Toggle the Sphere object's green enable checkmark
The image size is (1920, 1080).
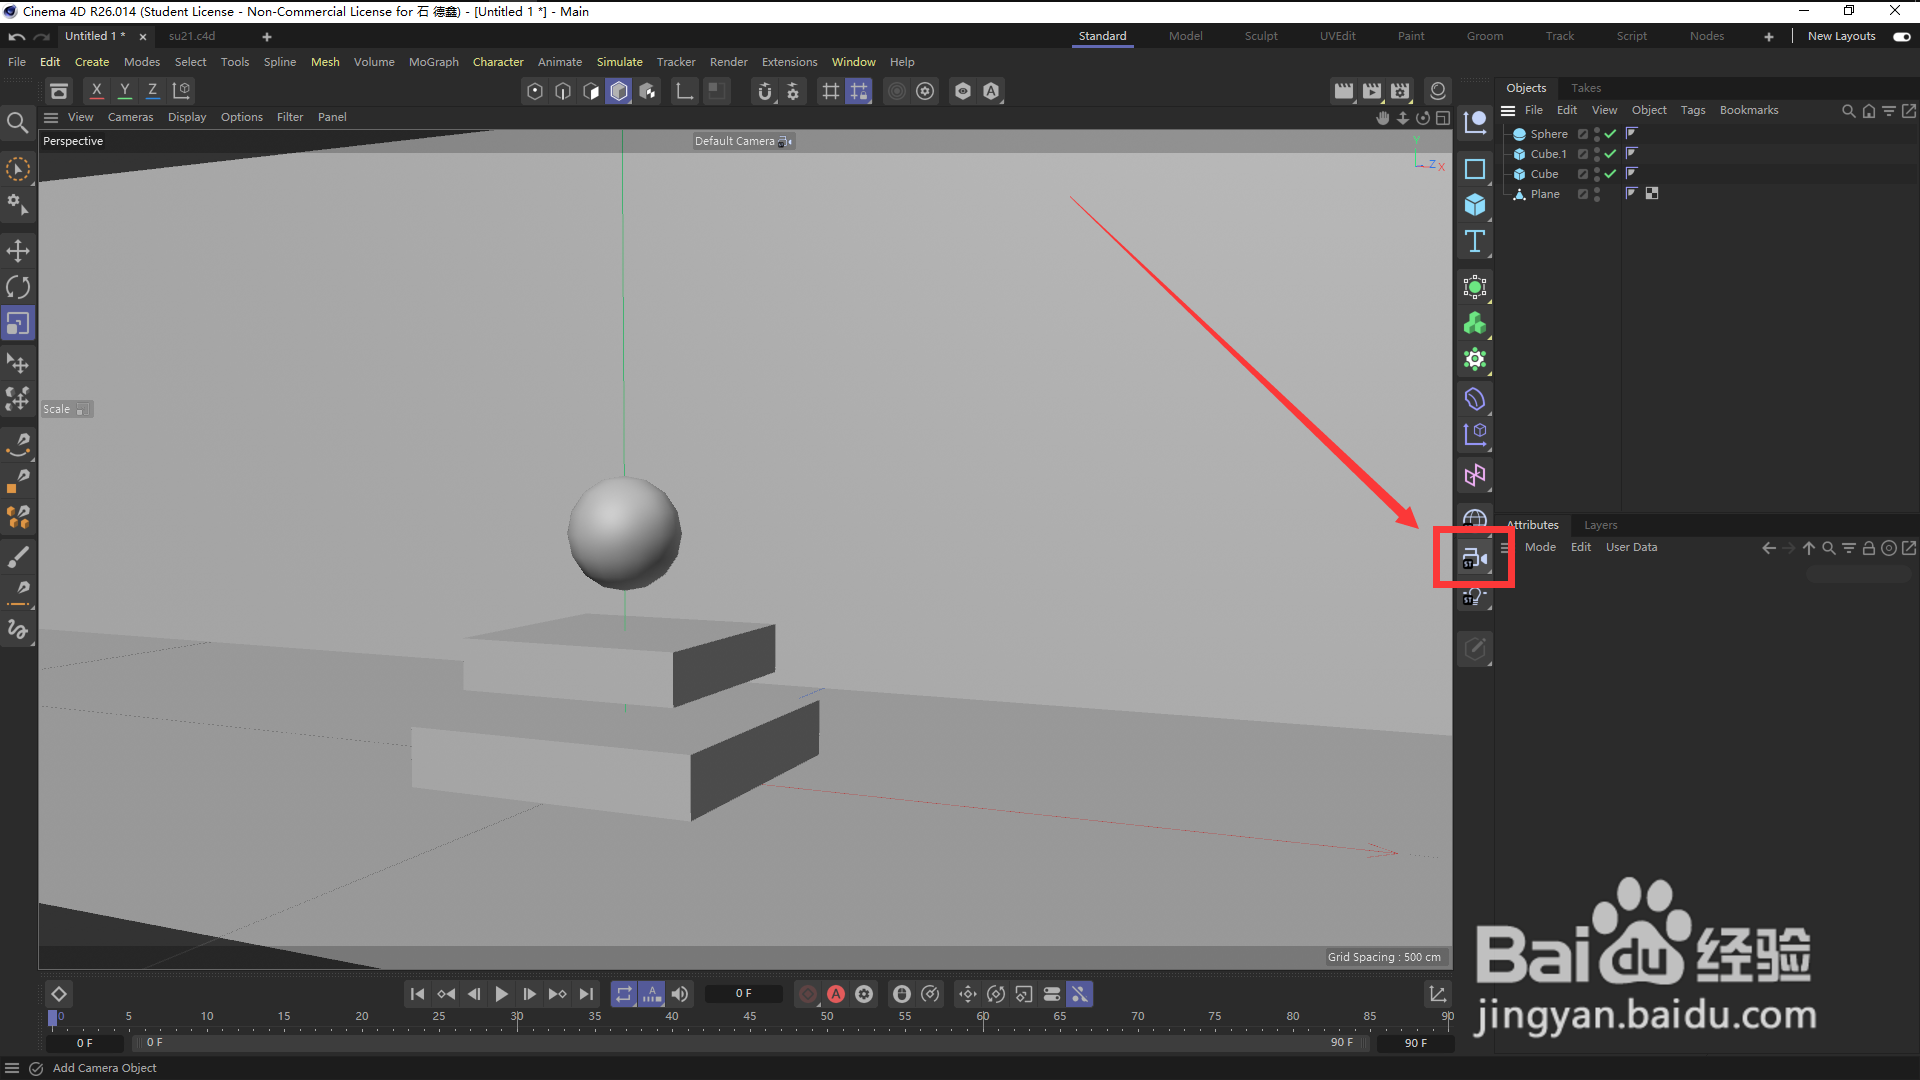coord(1610,134)
